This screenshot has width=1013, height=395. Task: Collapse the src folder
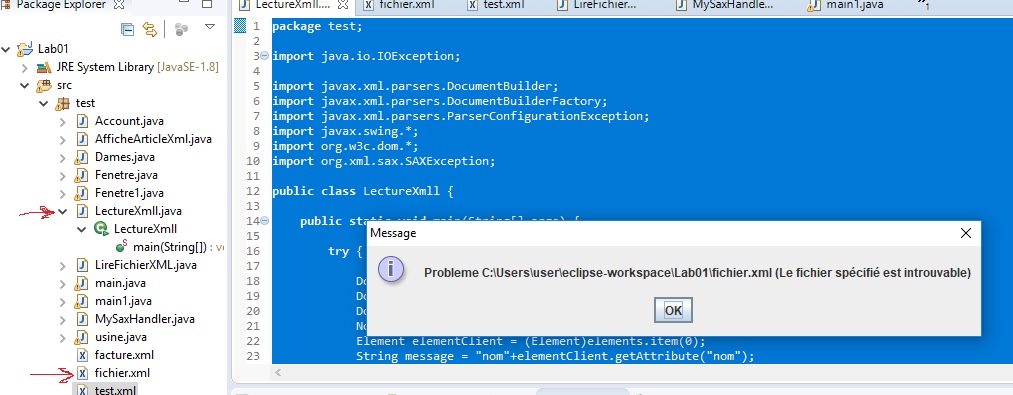(25, 85)
